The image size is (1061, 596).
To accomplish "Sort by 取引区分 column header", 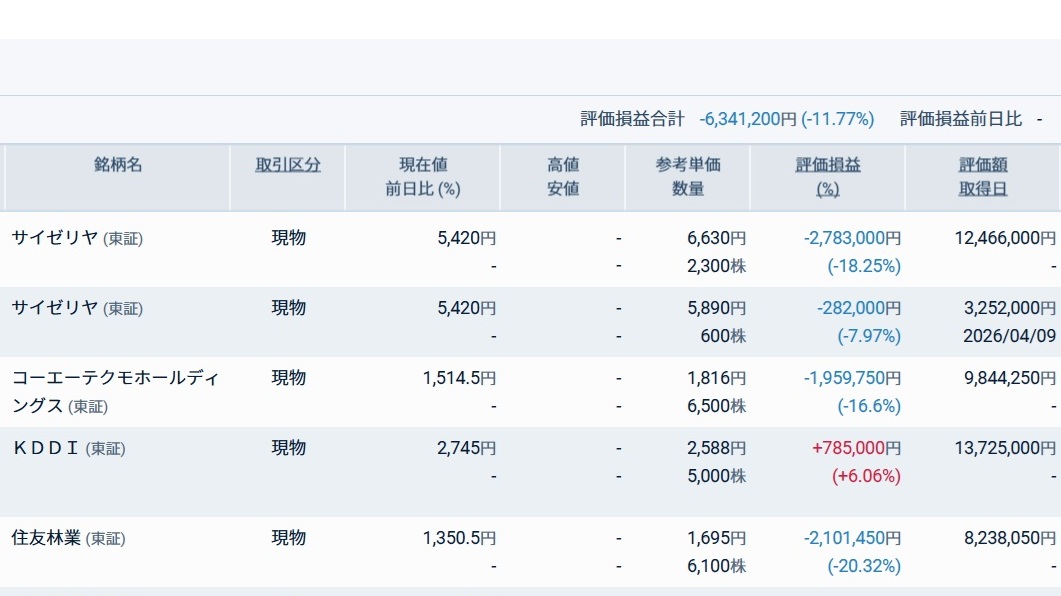I will click(288, 164).
